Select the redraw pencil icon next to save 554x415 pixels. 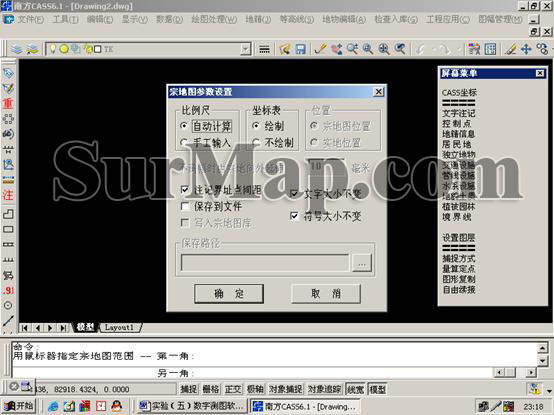click(320, 49)
